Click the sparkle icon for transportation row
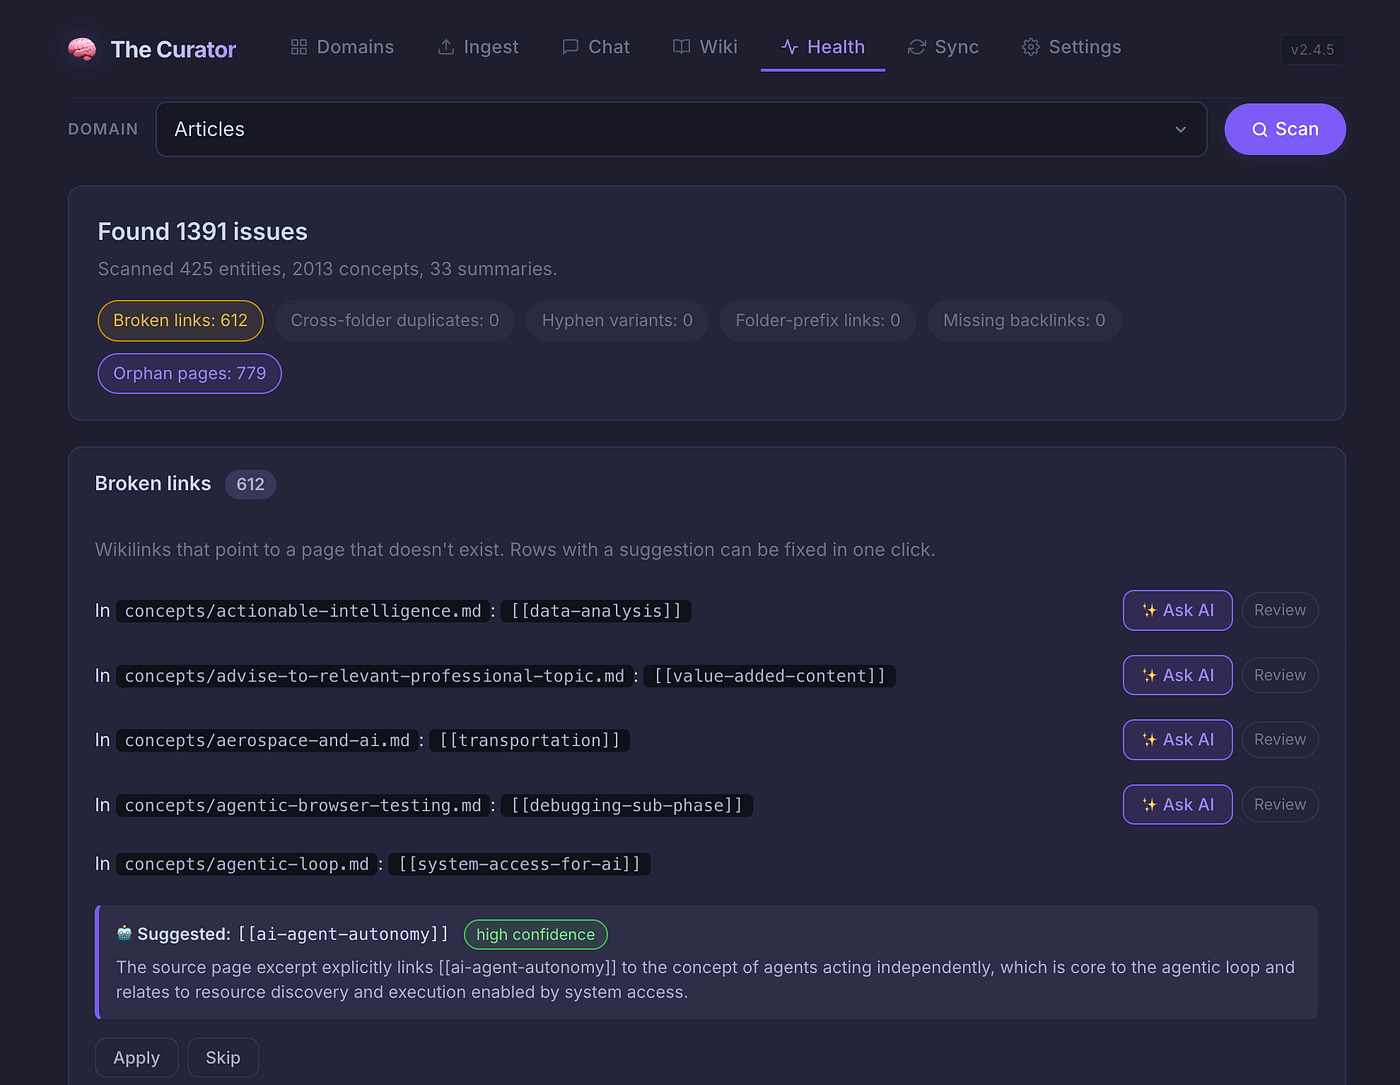 click(x=1150, y=740)
